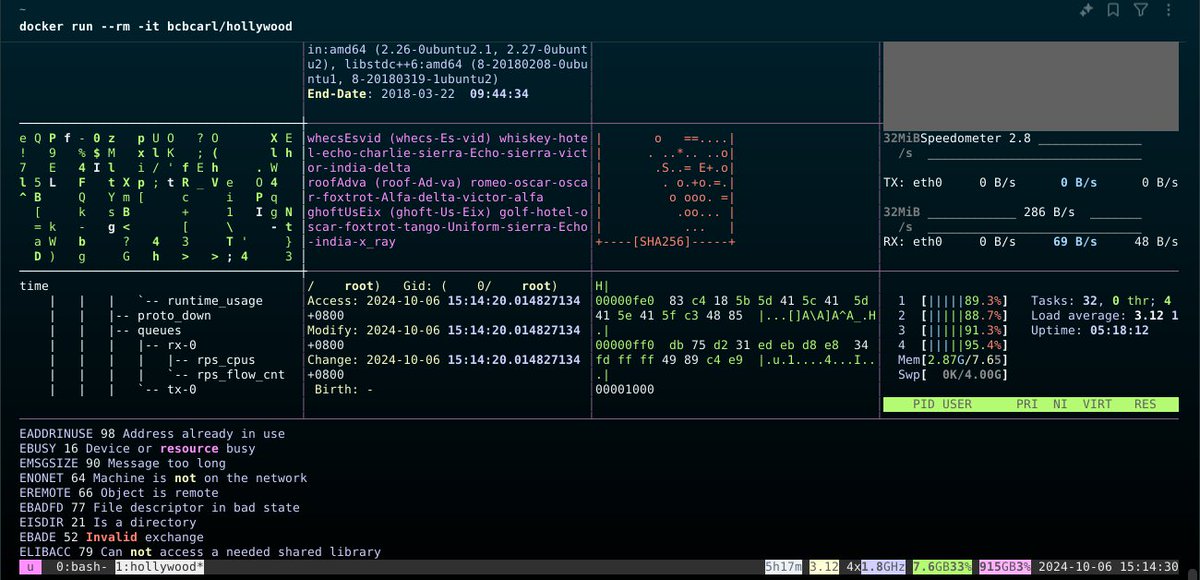This screenshot has width=1200, height=580.
Task: Click the 'ELIBACC 79' error line
Action: tap(200, 552)
